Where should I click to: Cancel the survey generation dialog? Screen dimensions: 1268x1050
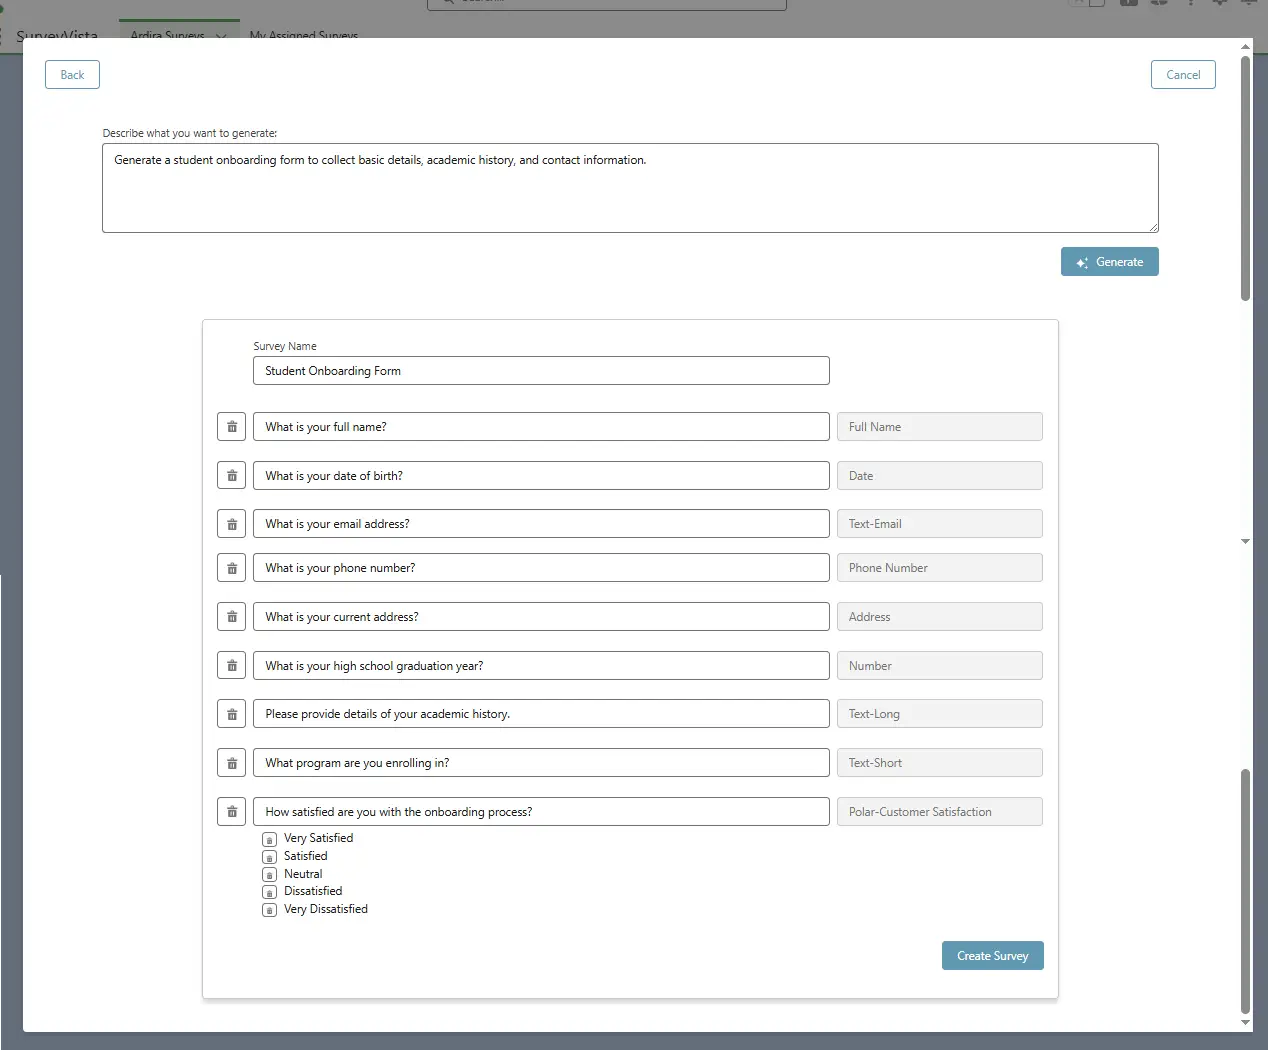(1182, 75)
